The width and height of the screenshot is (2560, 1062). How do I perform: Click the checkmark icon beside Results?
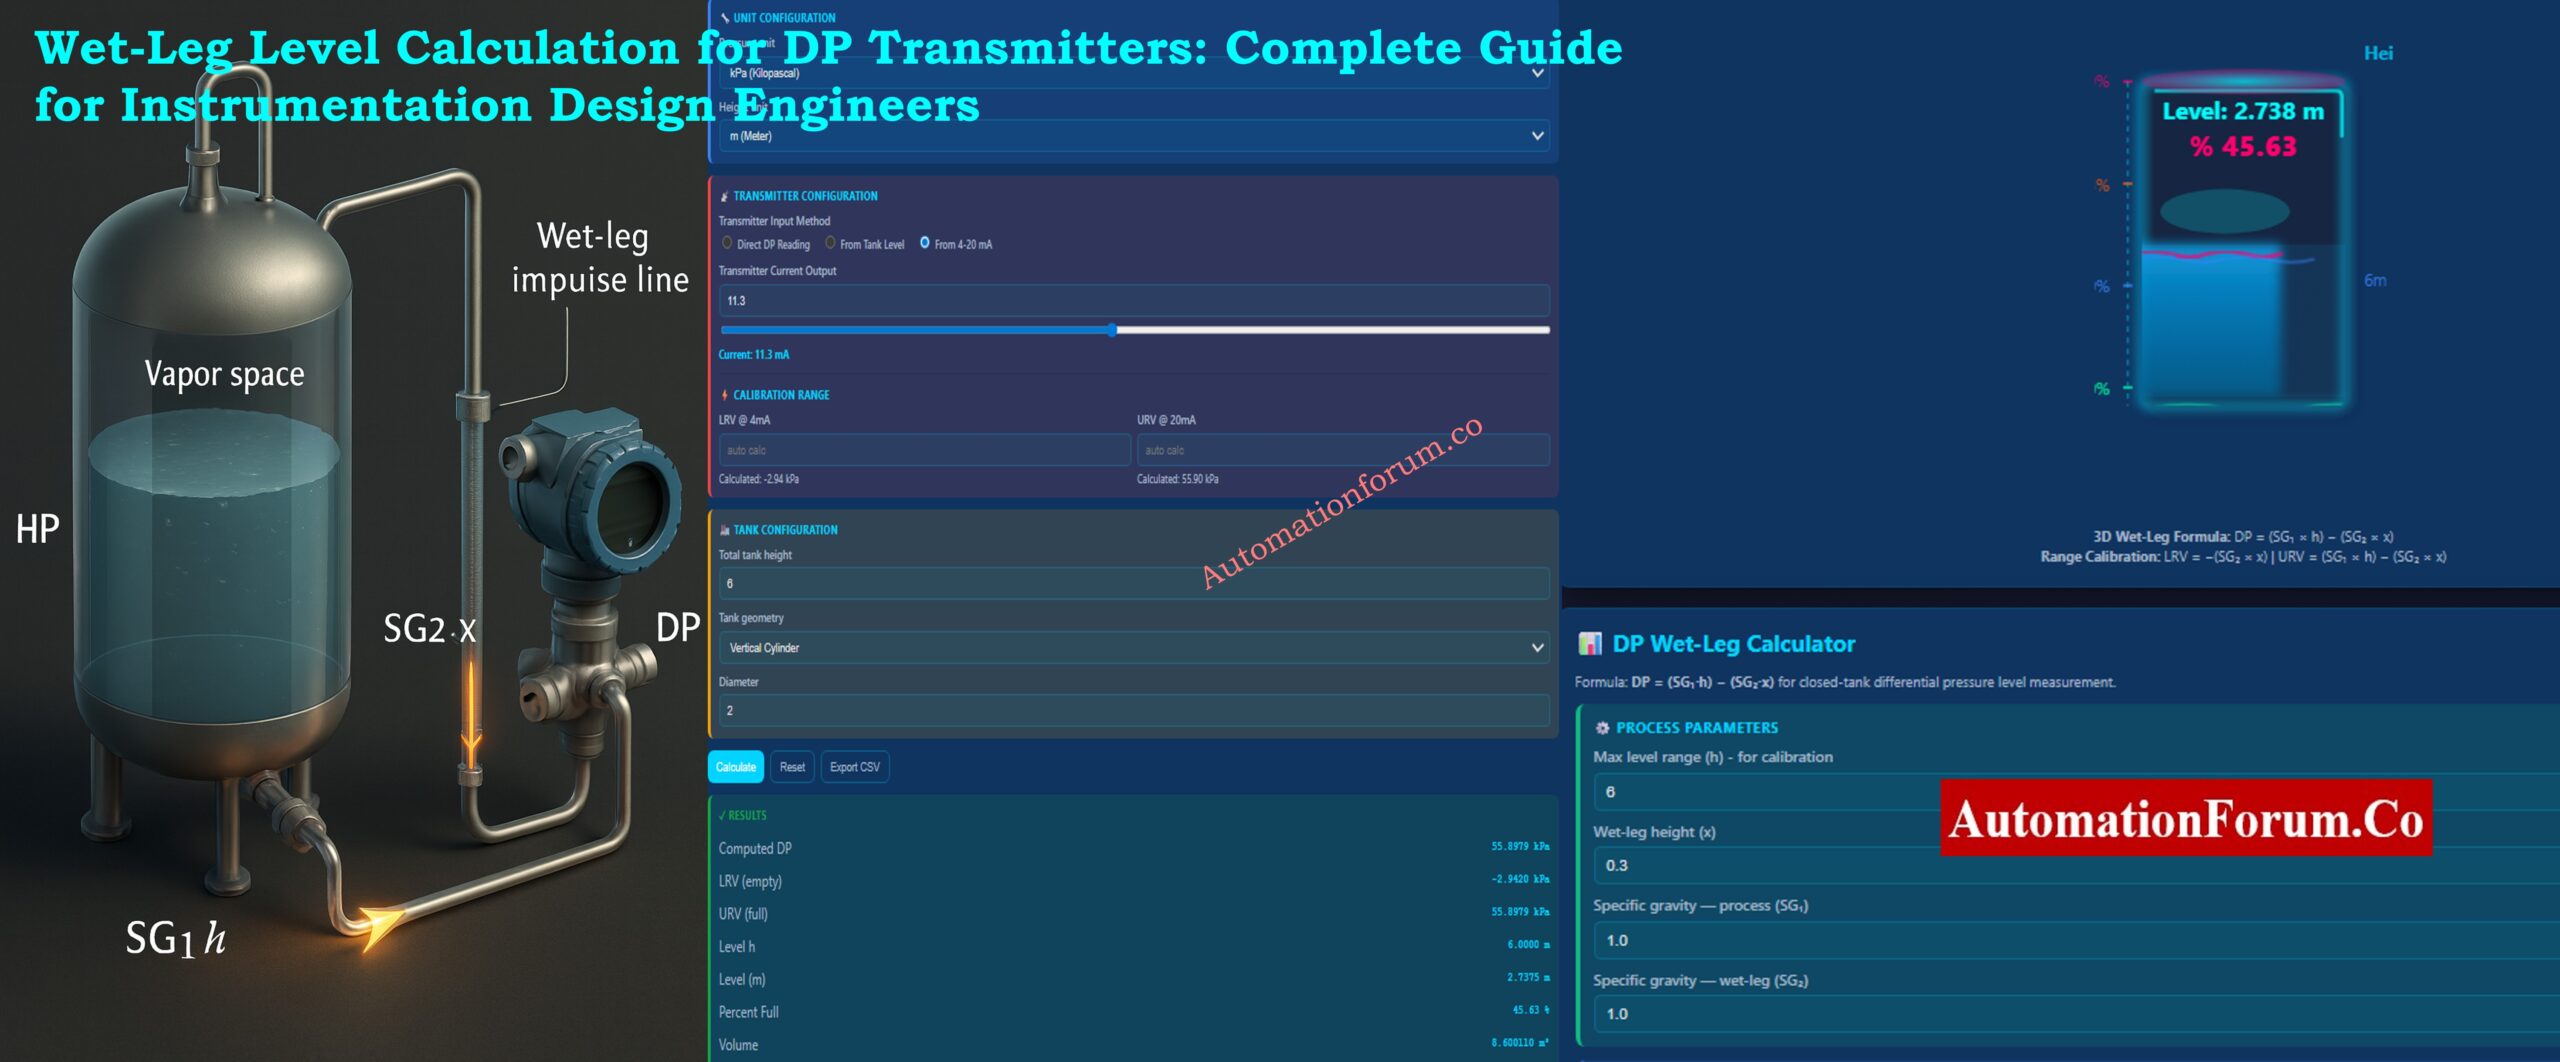[721, 816]
